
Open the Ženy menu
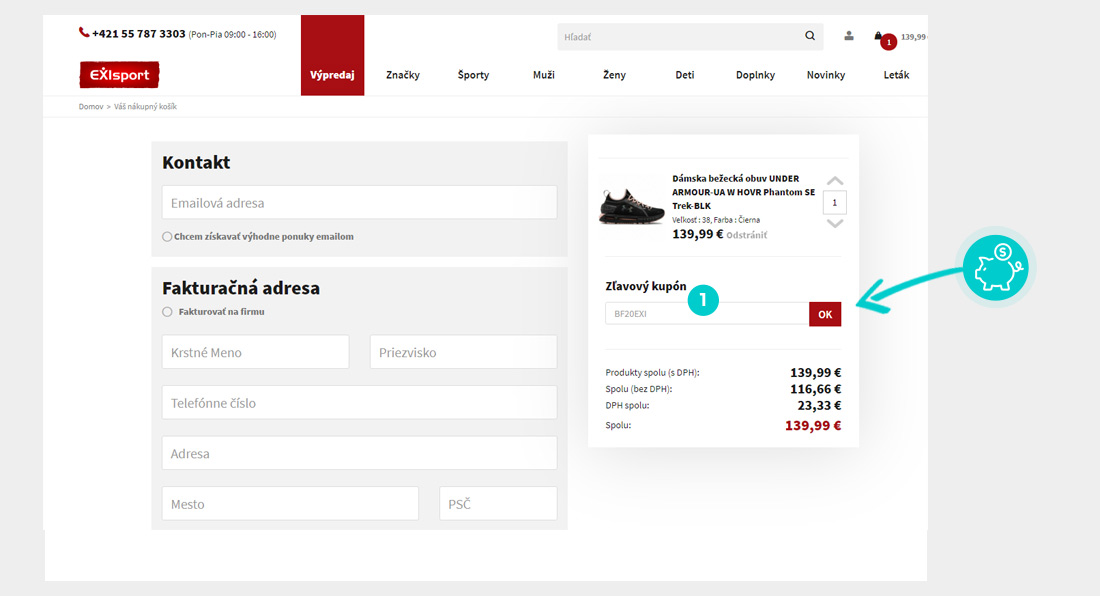coord(615,75)
